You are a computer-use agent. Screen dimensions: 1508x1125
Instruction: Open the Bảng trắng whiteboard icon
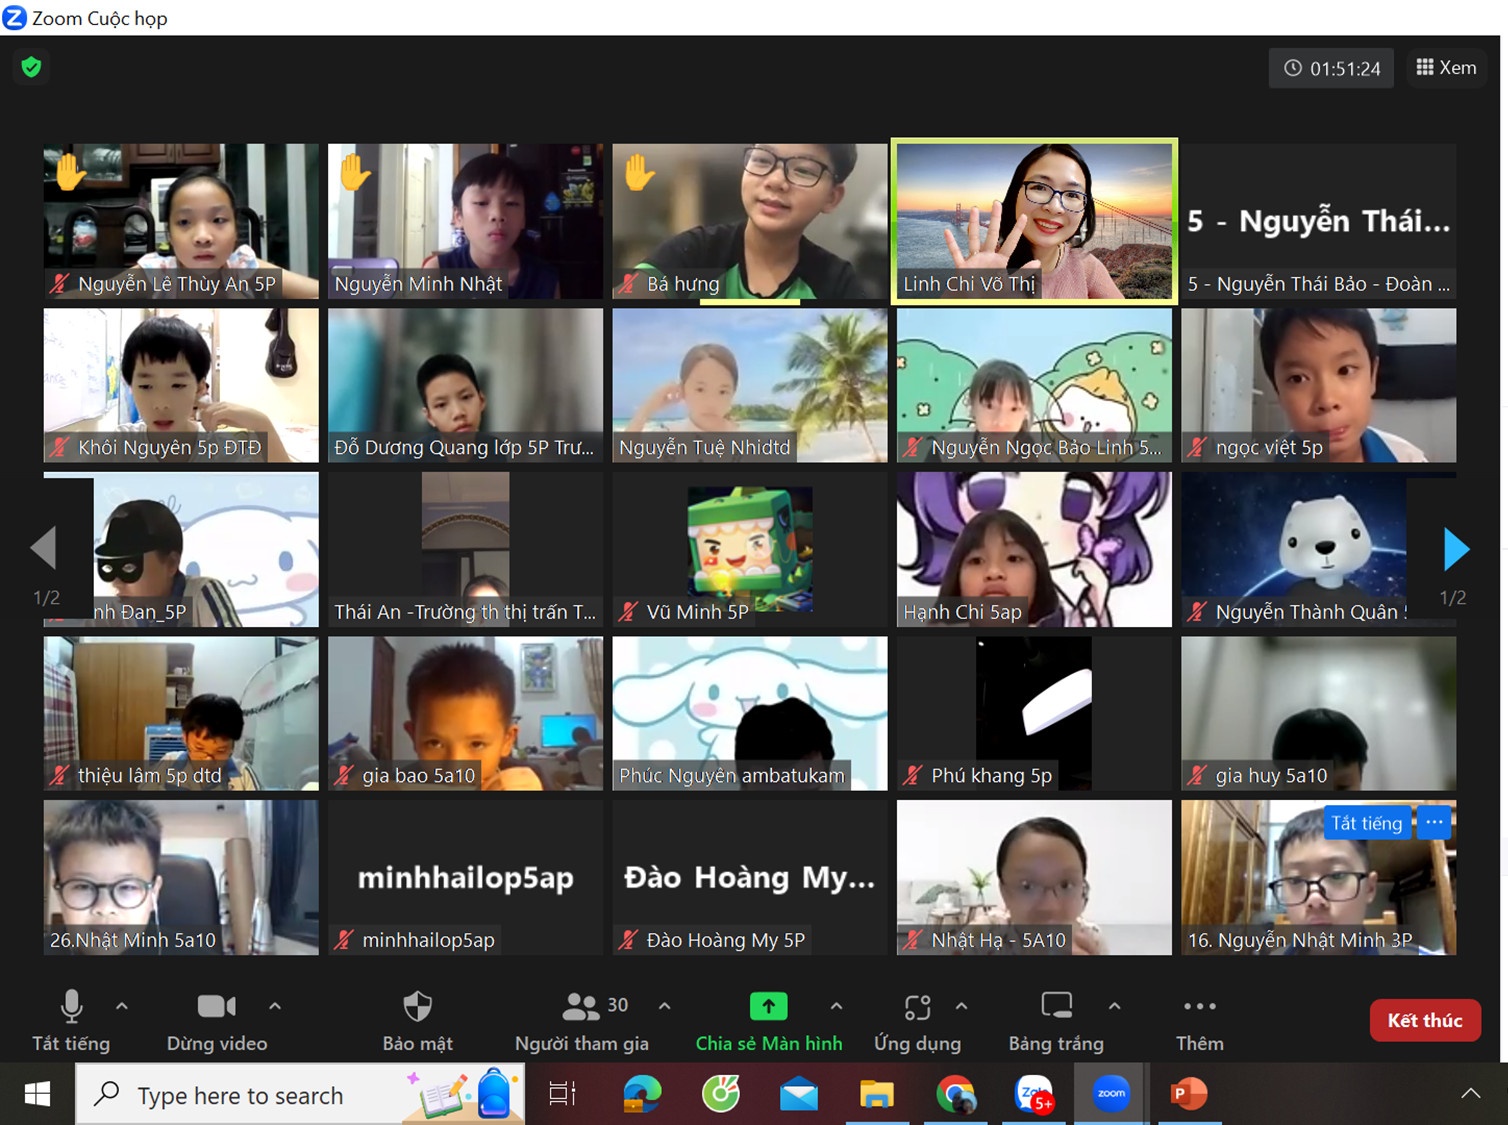[1056, 1007]
